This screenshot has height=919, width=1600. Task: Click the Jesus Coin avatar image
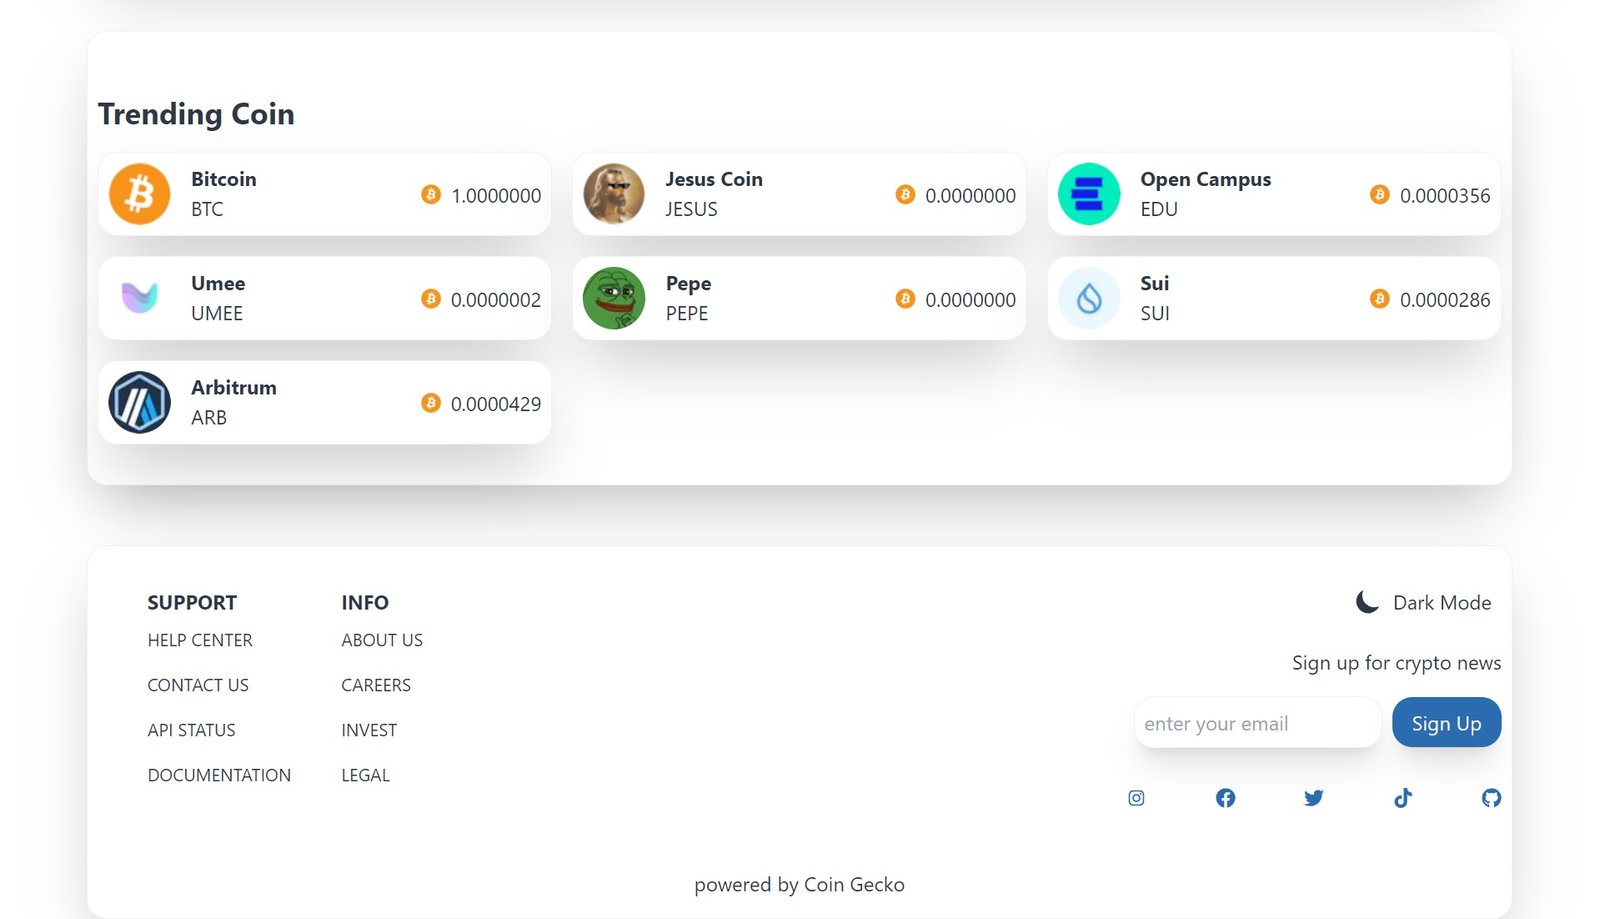coord(614,194)
